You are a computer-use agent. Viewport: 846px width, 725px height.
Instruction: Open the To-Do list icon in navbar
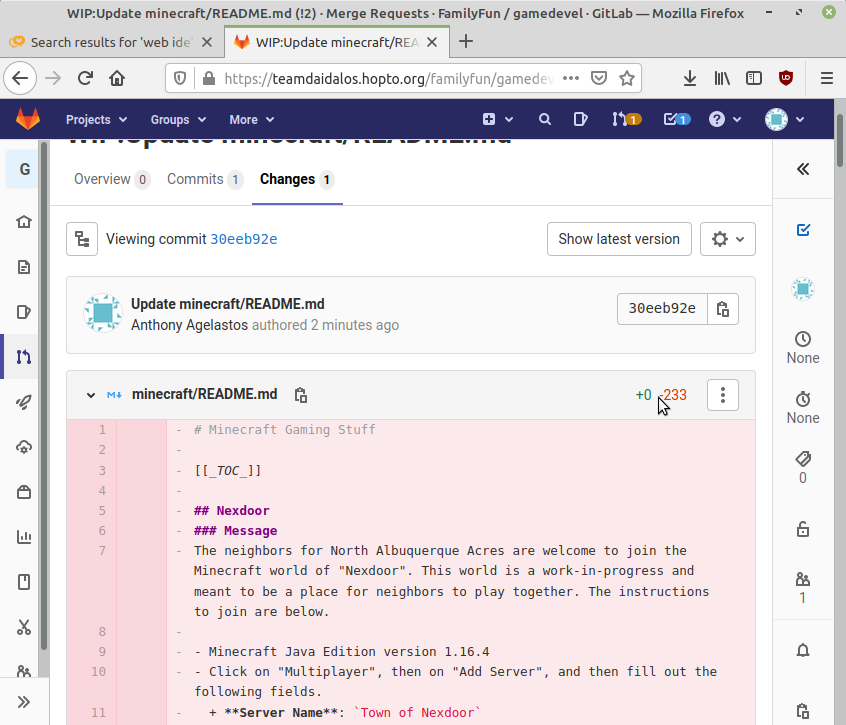pos(677,119)
